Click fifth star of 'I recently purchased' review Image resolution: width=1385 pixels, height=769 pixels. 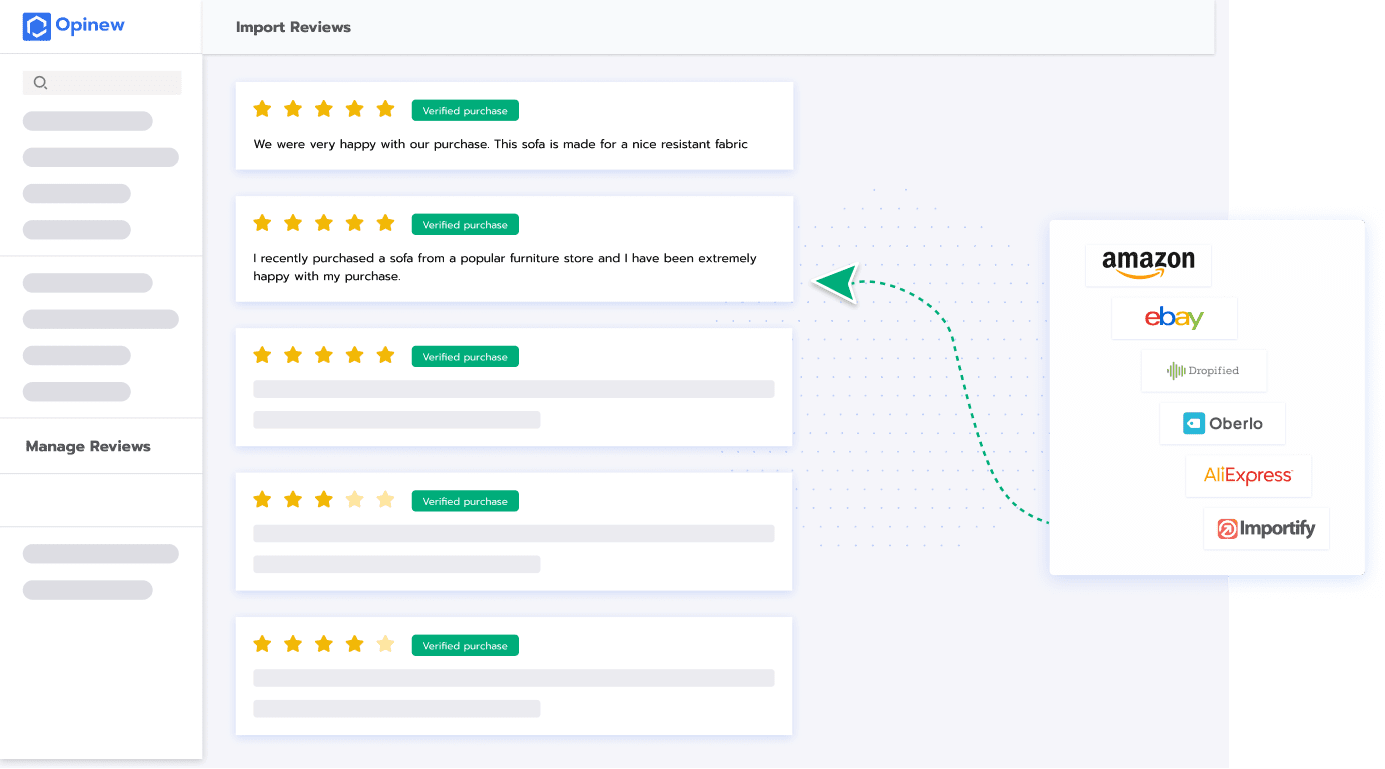385,223
